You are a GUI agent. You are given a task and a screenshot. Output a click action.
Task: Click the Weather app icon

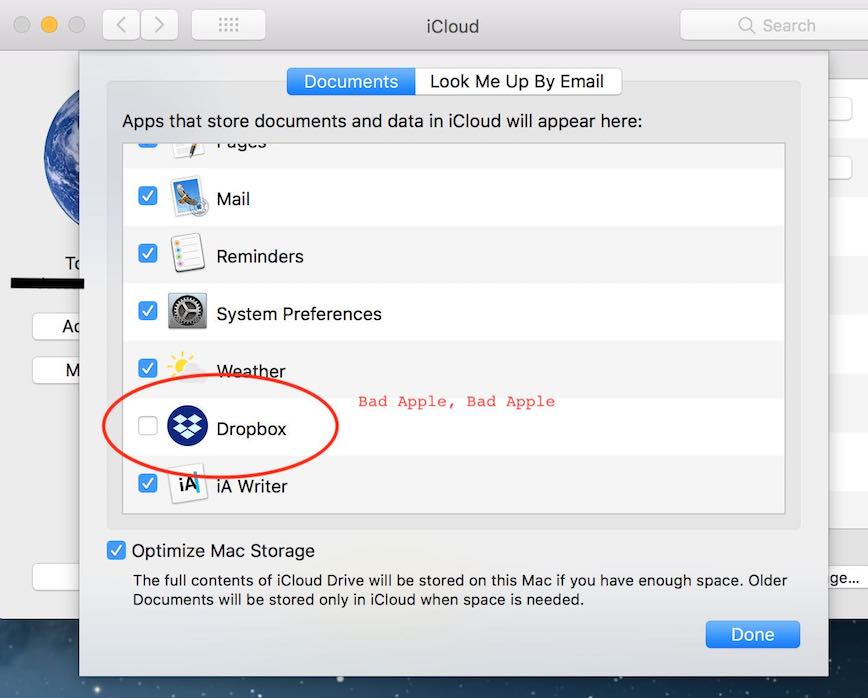(187, 367)
